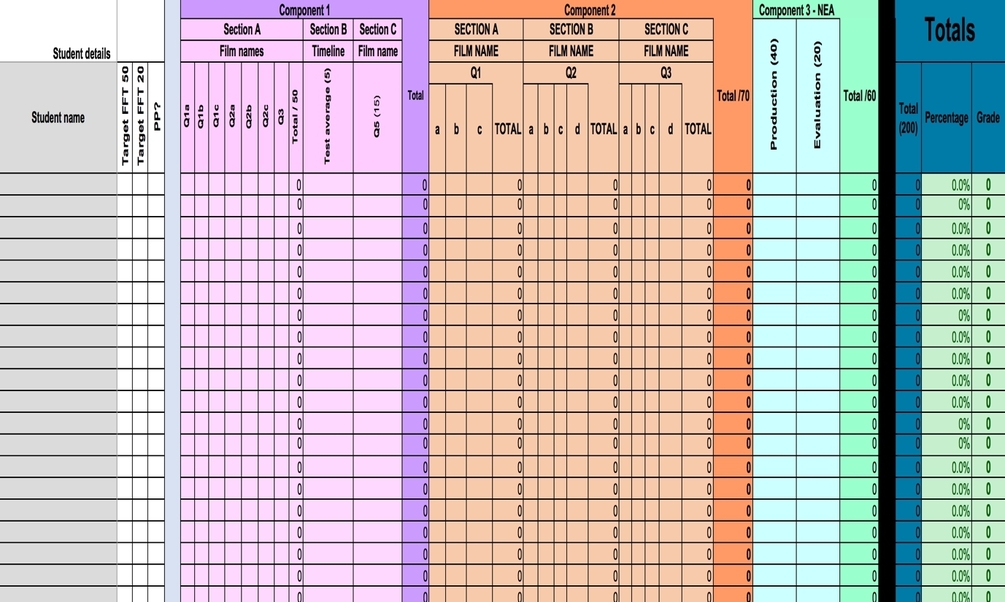This screenshot has height=602, width=1005.
Task: Click 'Section A' under Component 1
Action: (242, 29)
